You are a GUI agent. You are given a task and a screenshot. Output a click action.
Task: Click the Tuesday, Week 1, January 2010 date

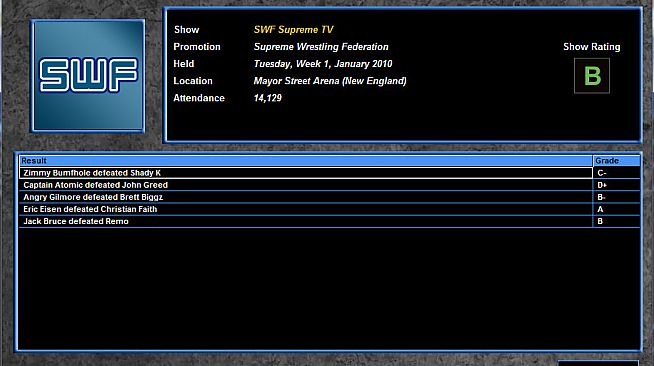323,64
